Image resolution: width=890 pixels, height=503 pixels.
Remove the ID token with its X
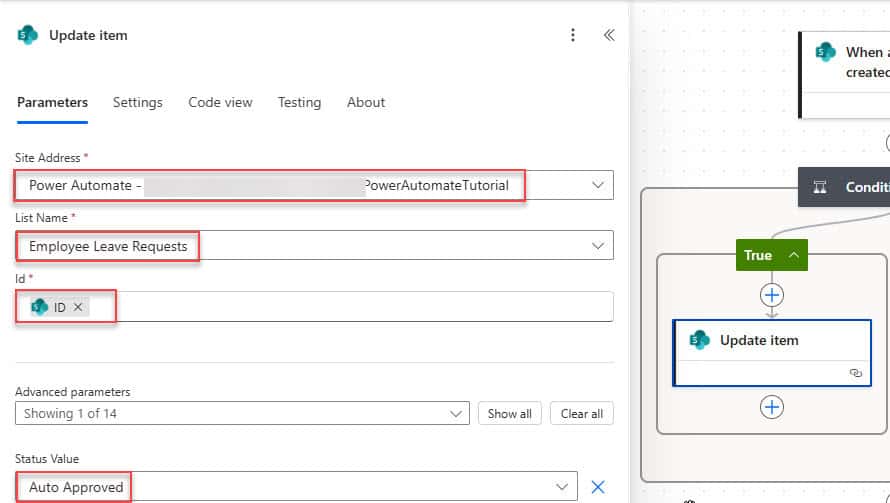[78, 307]
